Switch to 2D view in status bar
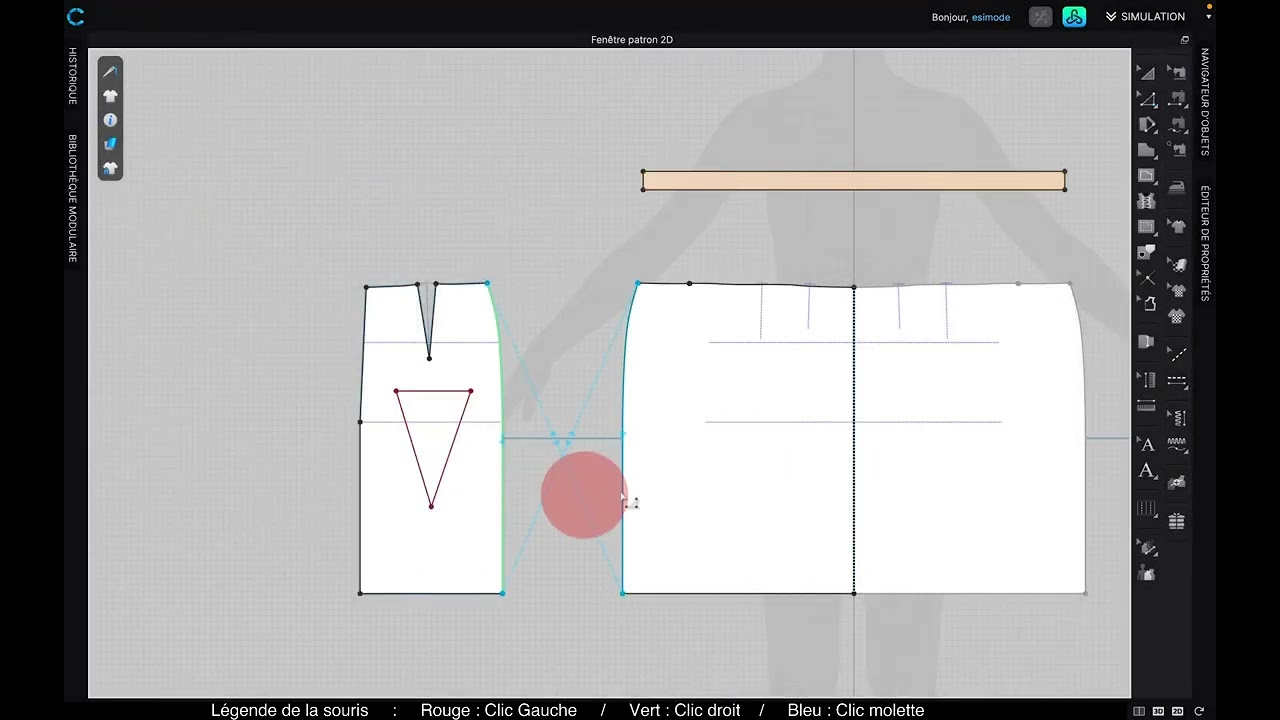This screenshot has width=1280, height=720. [x=1178, y=711]
